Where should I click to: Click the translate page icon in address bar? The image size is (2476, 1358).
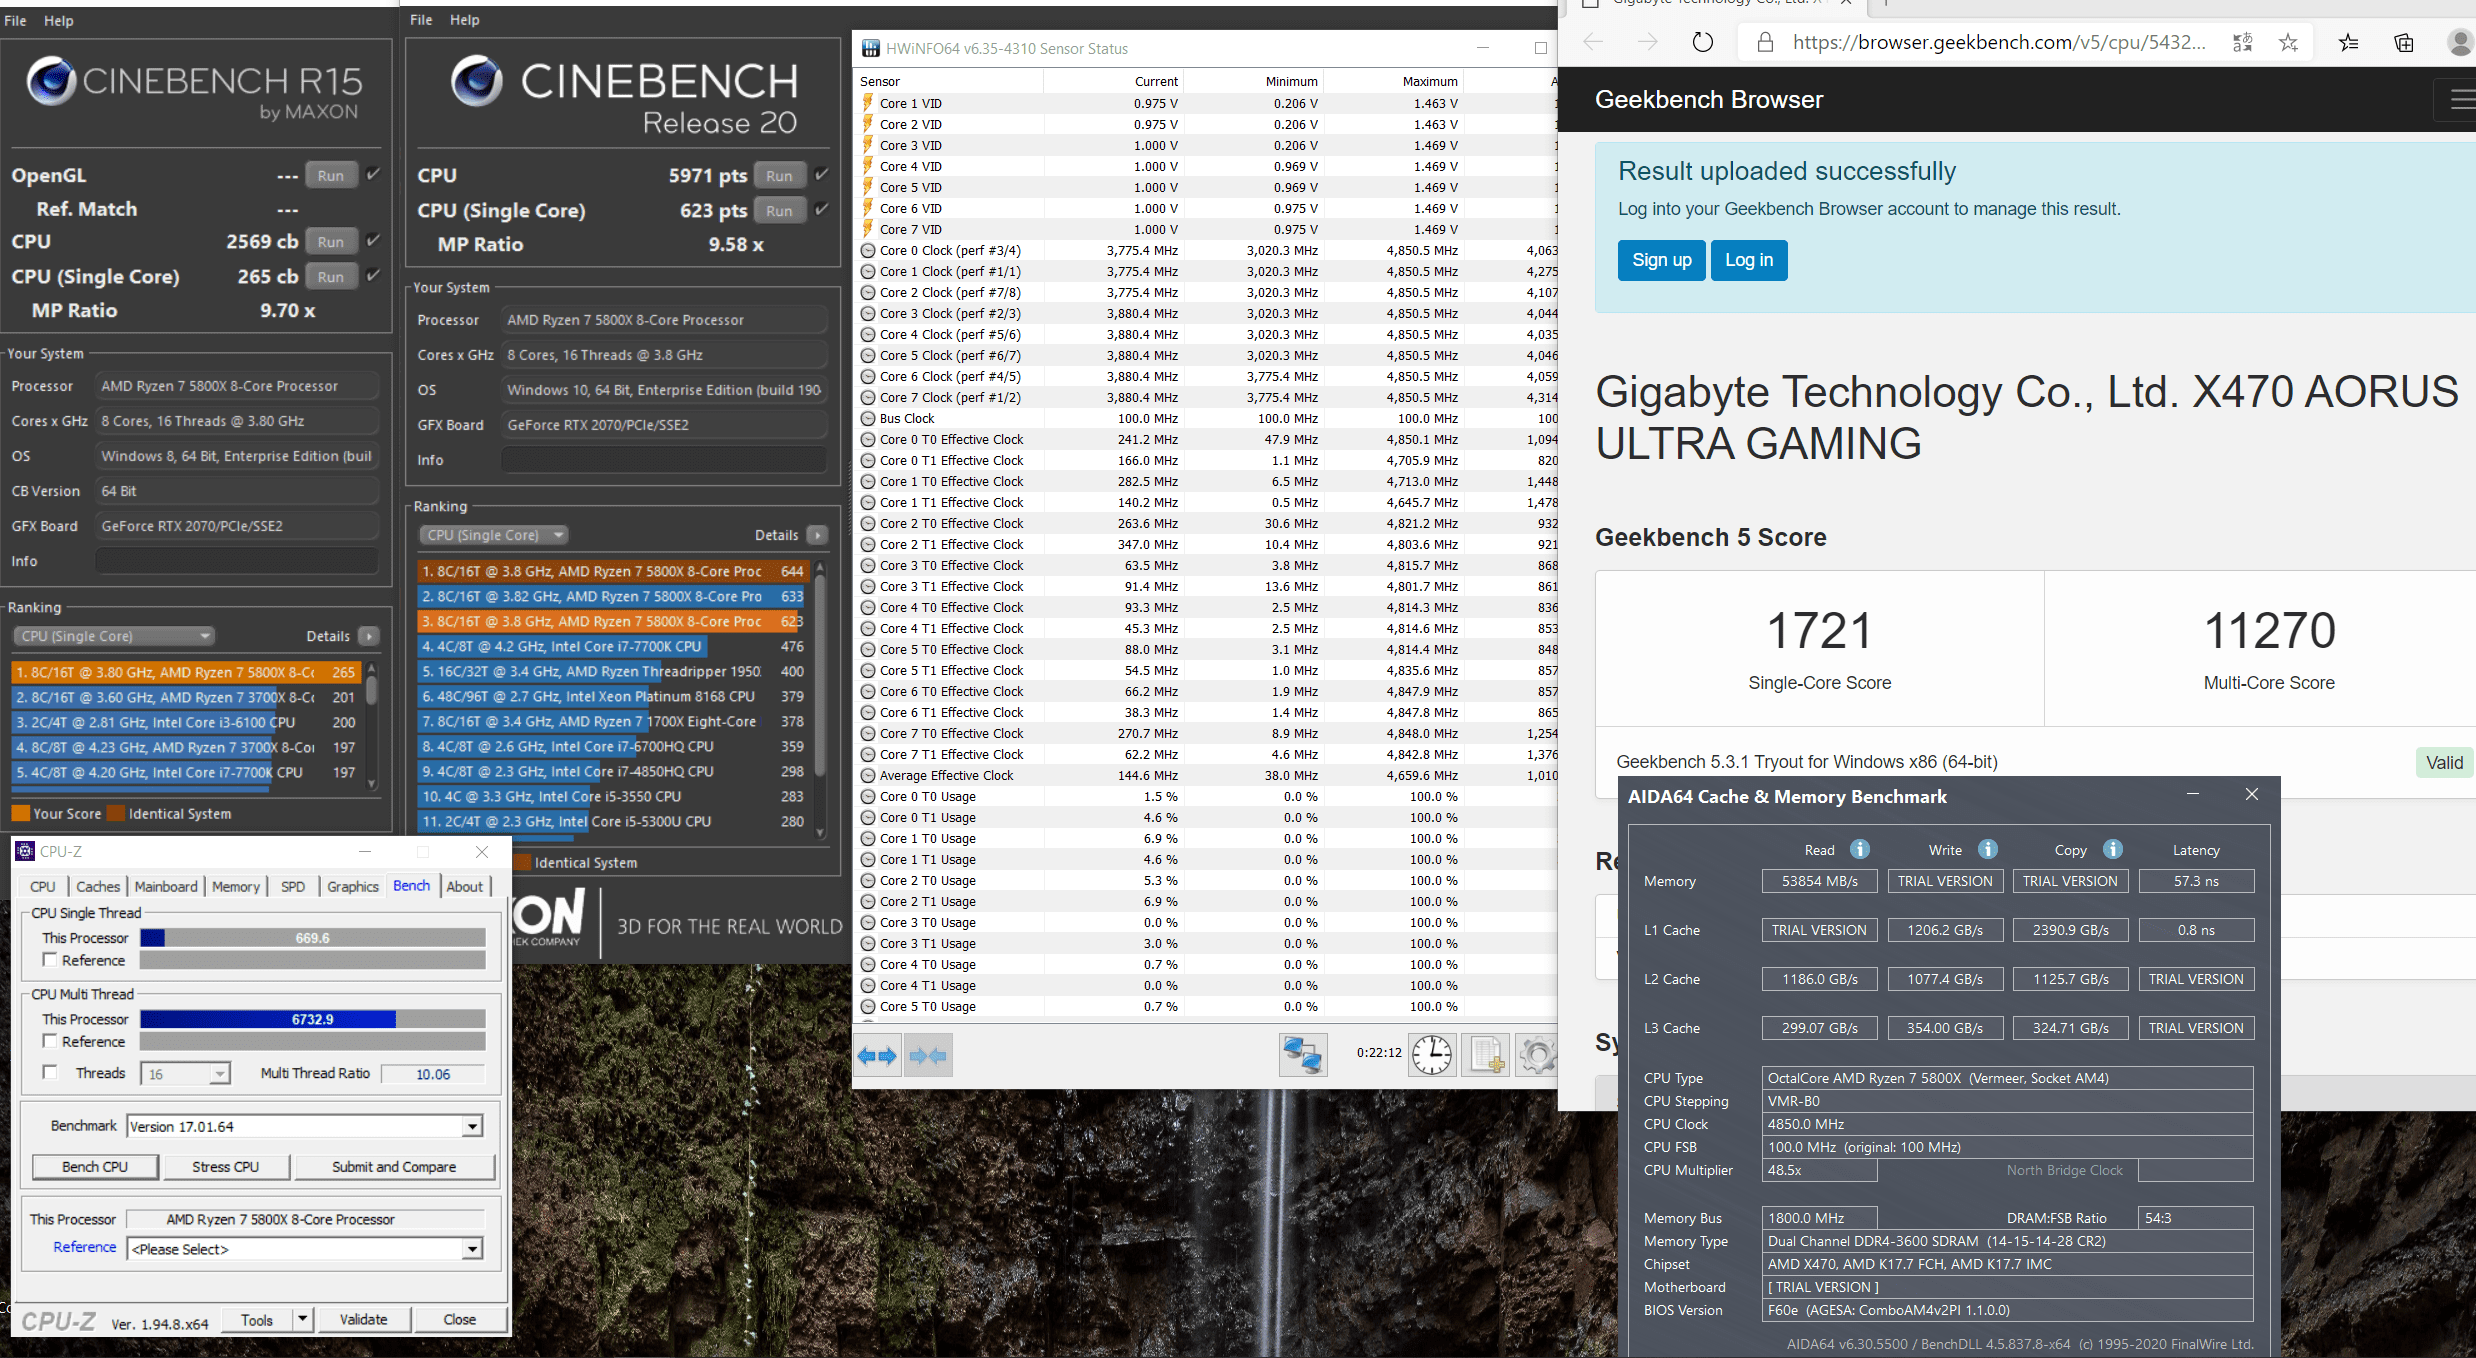tap(2243, 42)
